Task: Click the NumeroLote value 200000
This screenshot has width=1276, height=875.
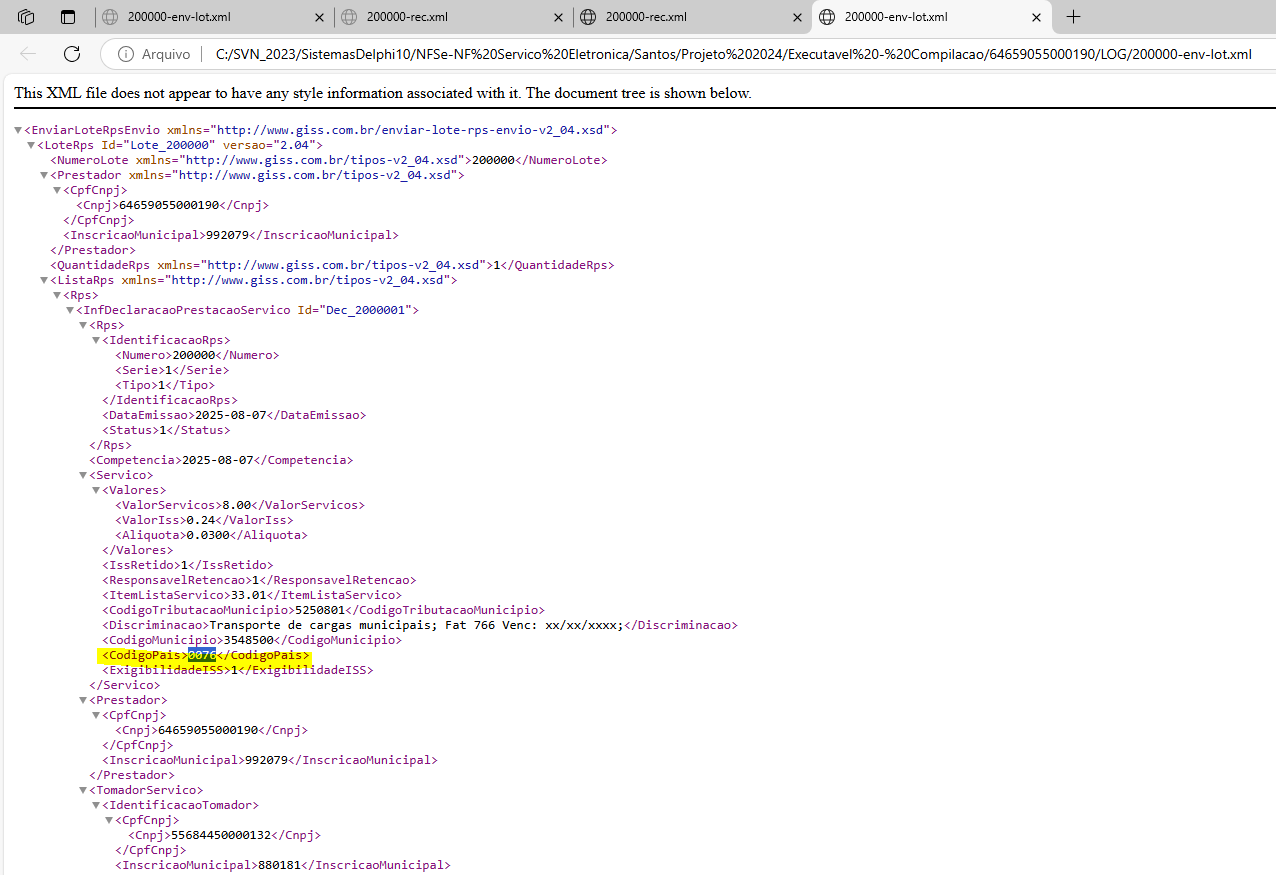Action: 493,160
